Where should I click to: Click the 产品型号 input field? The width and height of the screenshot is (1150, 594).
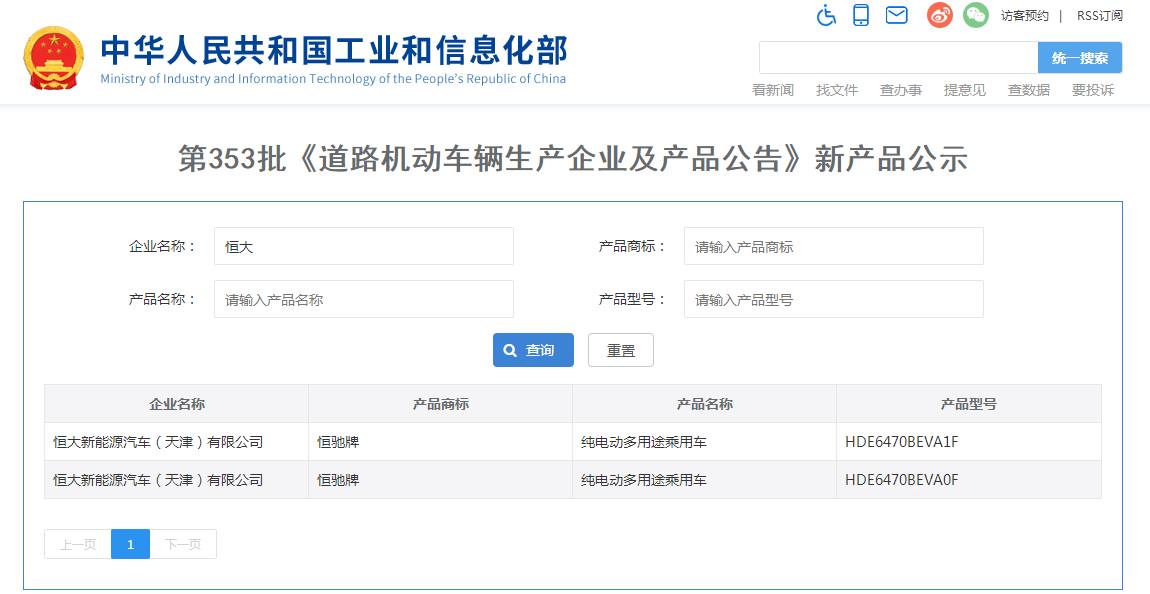833,299
